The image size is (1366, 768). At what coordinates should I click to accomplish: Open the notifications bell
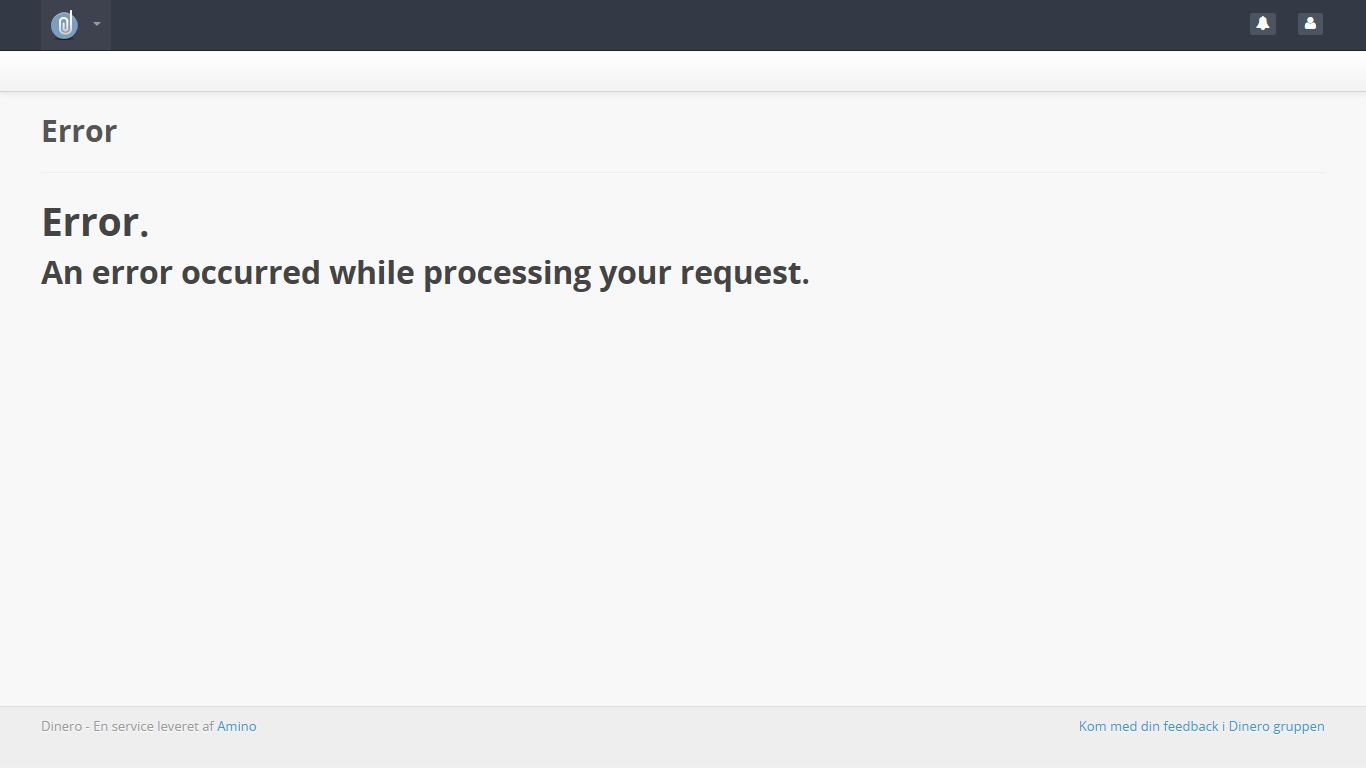point(1263,24)
